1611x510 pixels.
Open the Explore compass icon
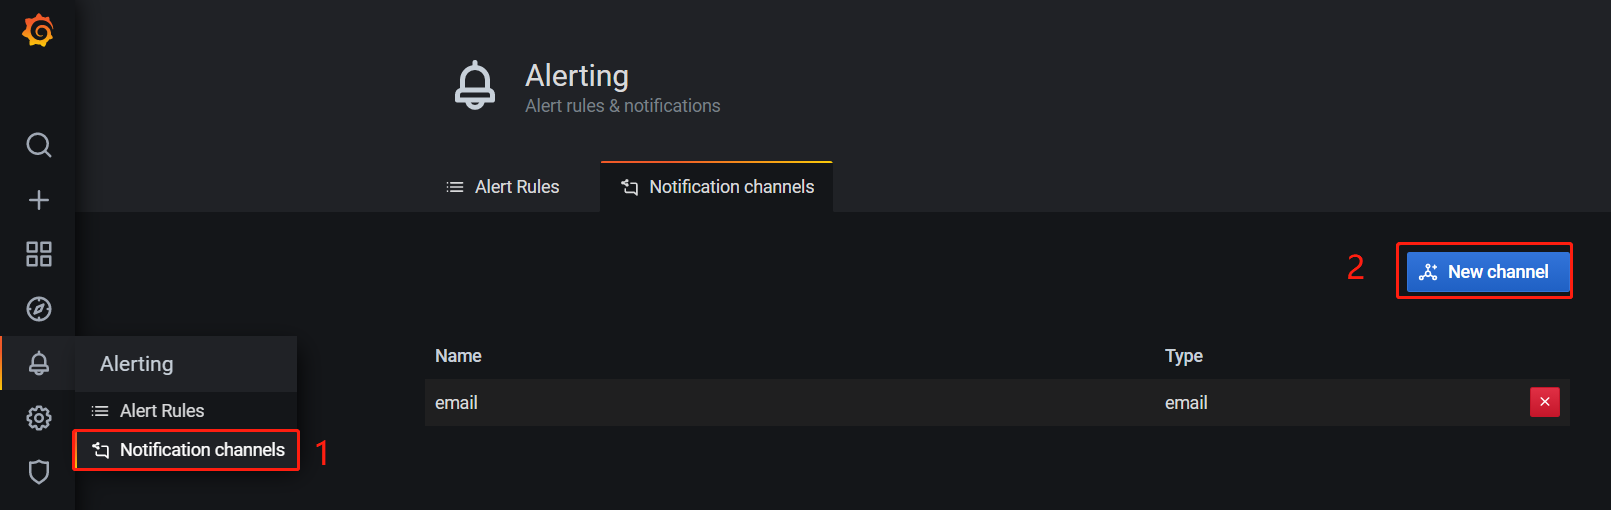point(39,309)
